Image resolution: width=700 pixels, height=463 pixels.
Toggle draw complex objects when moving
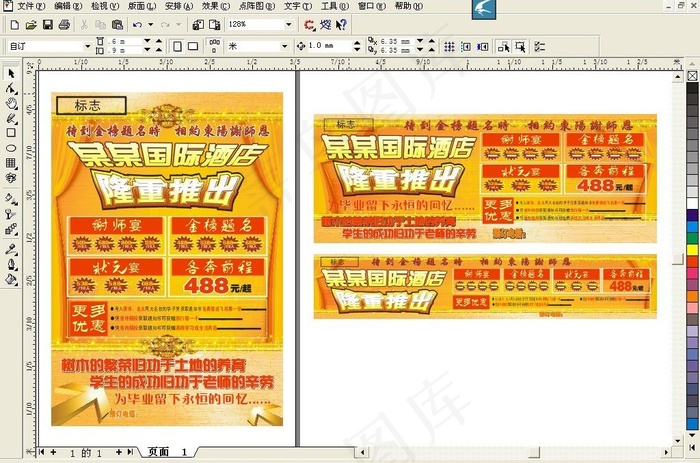504,46
